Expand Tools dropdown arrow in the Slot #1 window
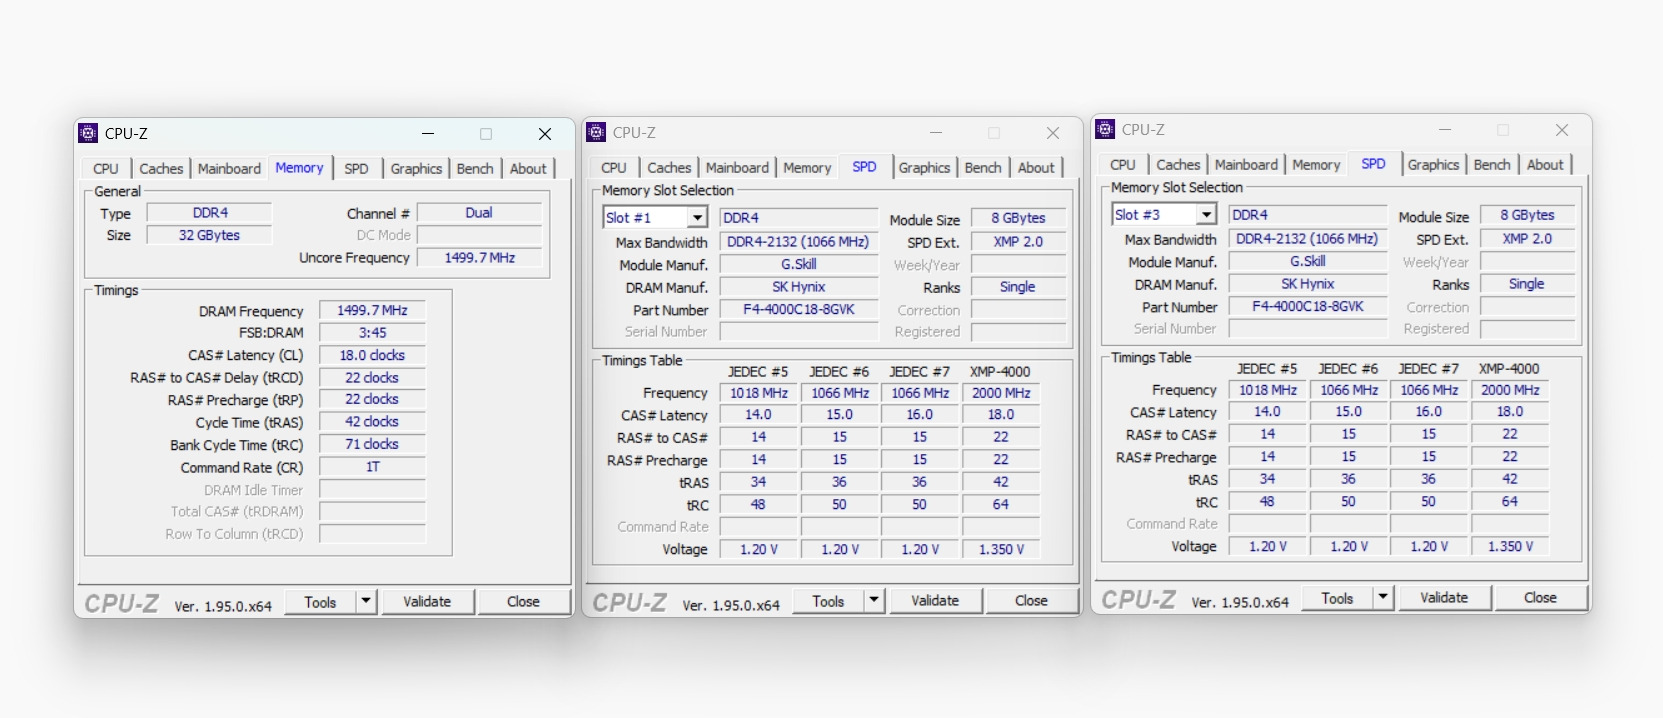The image size is (1663, 718). [x=874, y=600]
